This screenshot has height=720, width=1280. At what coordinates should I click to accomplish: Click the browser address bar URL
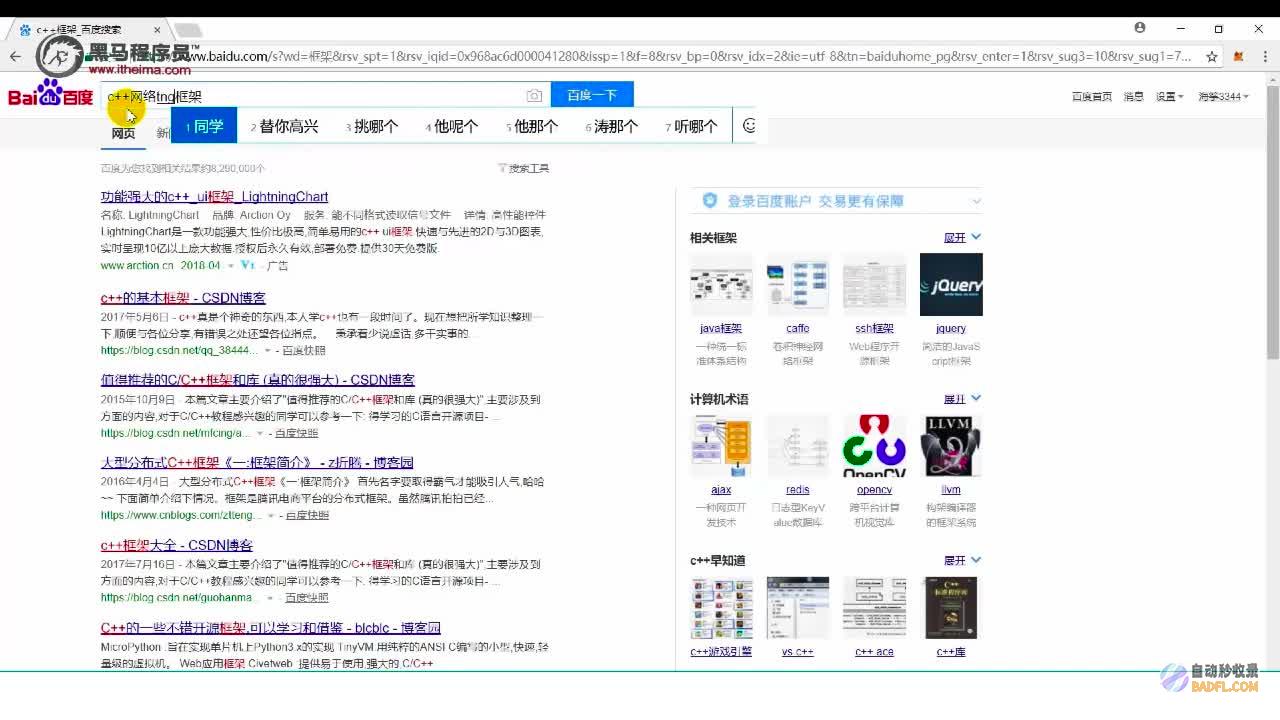point(690,57)
